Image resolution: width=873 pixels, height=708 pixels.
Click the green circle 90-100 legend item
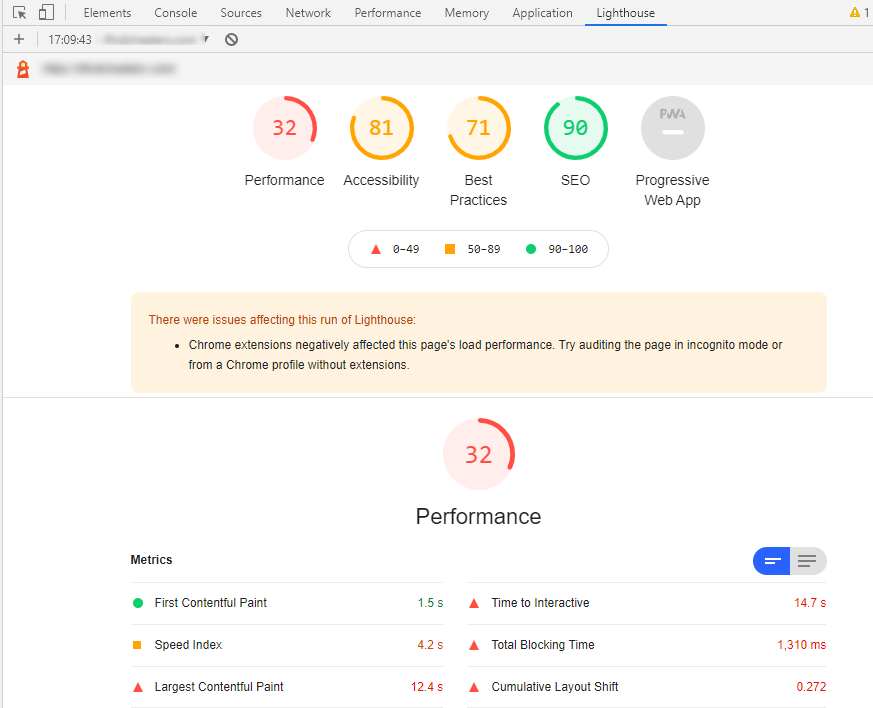[x=557, y=249]
